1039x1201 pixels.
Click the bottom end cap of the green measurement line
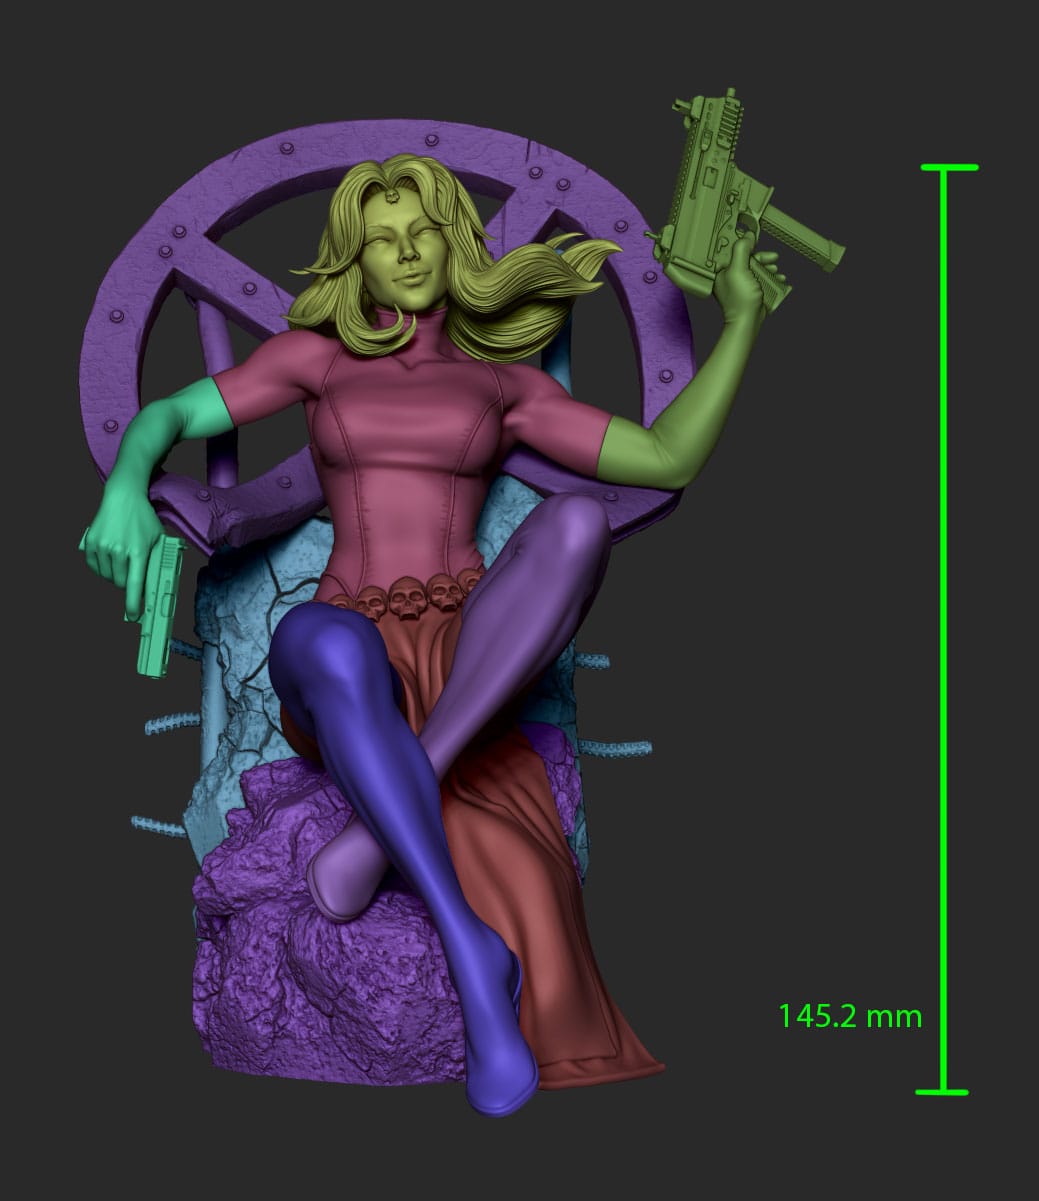point(942,1091)
